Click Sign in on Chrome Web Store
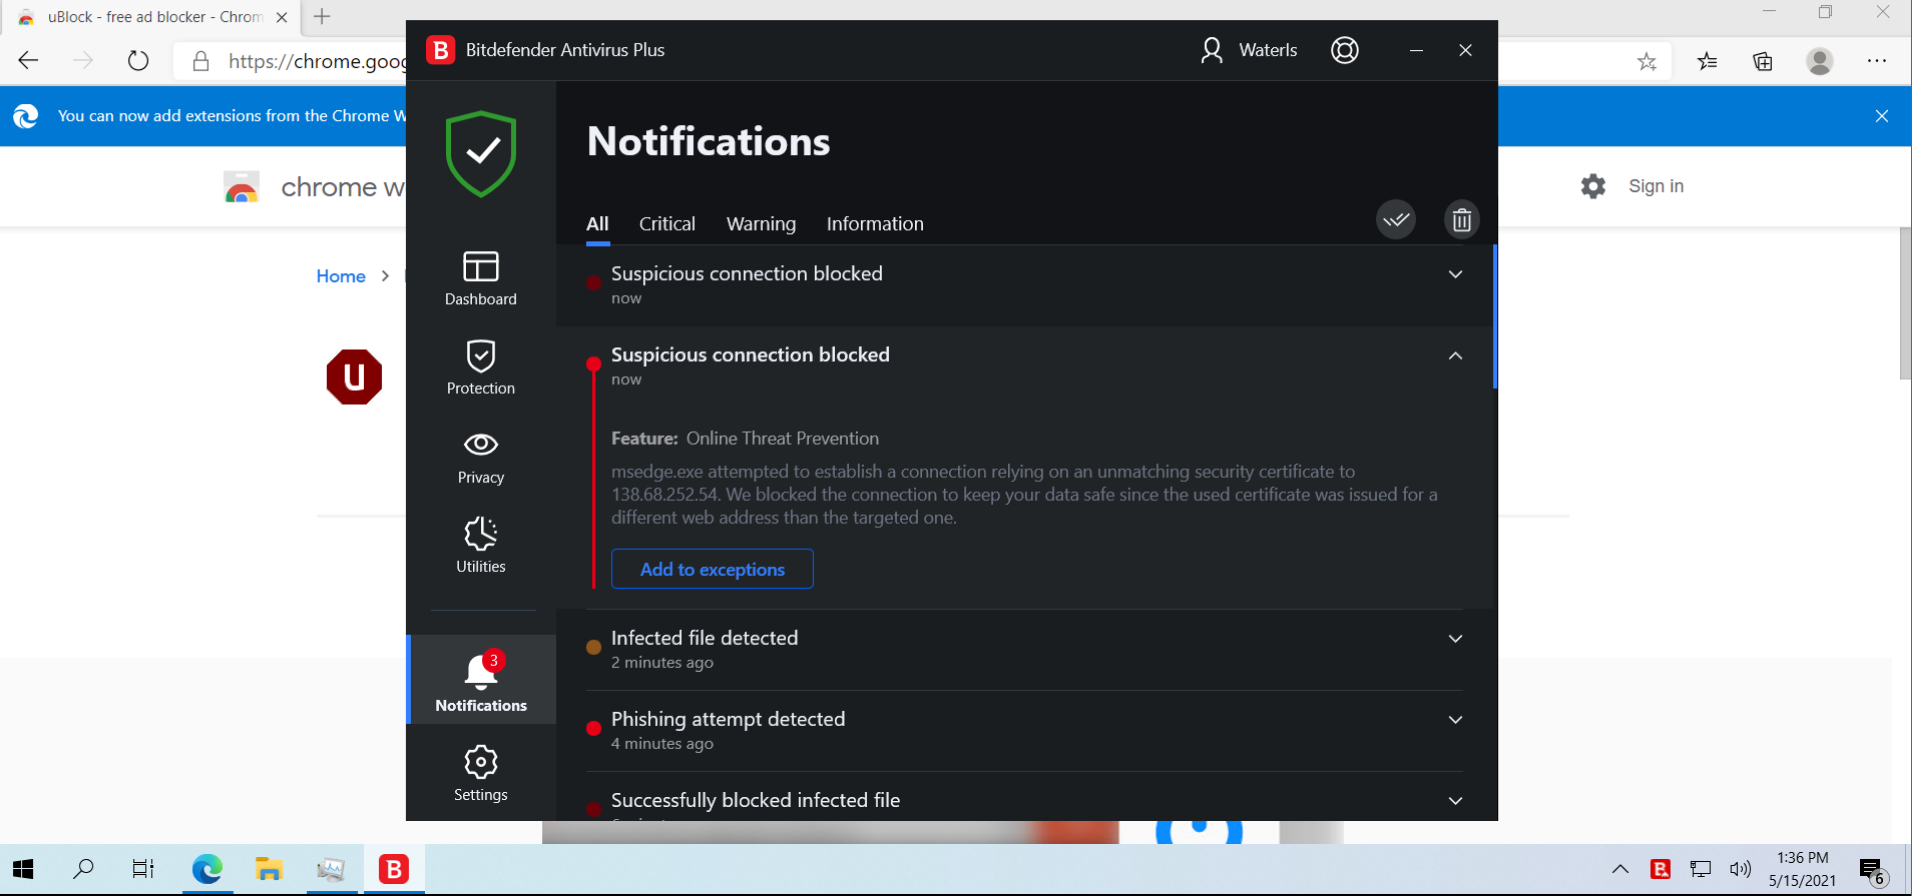Screen dimensions: 1912x896 tap(1656, 186)
